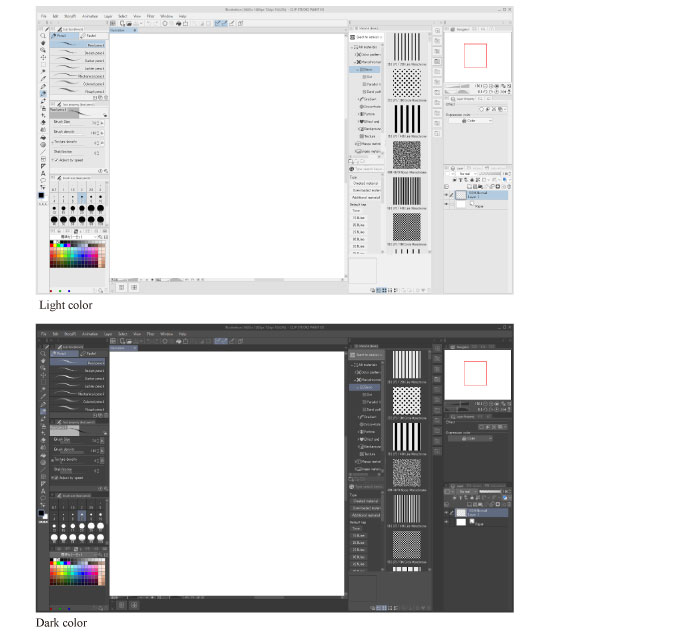This screenshot has height=635, width=693.
Task: Click Fill bucket icon in light command bar
Action: [x=179, y=23]
